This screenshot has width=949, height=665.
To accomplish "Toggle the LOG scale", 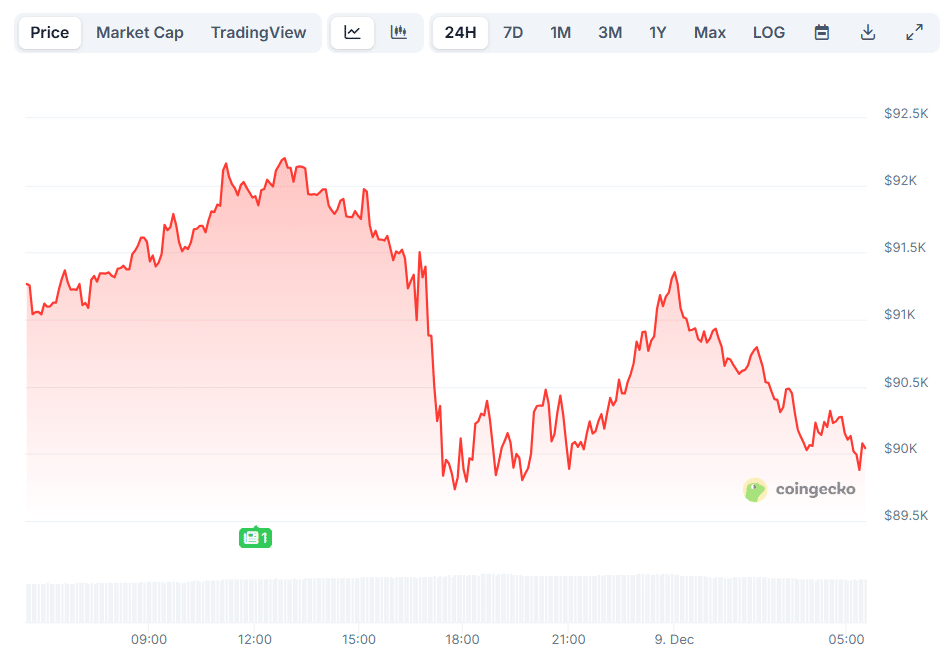I will [x=769, y=32].
